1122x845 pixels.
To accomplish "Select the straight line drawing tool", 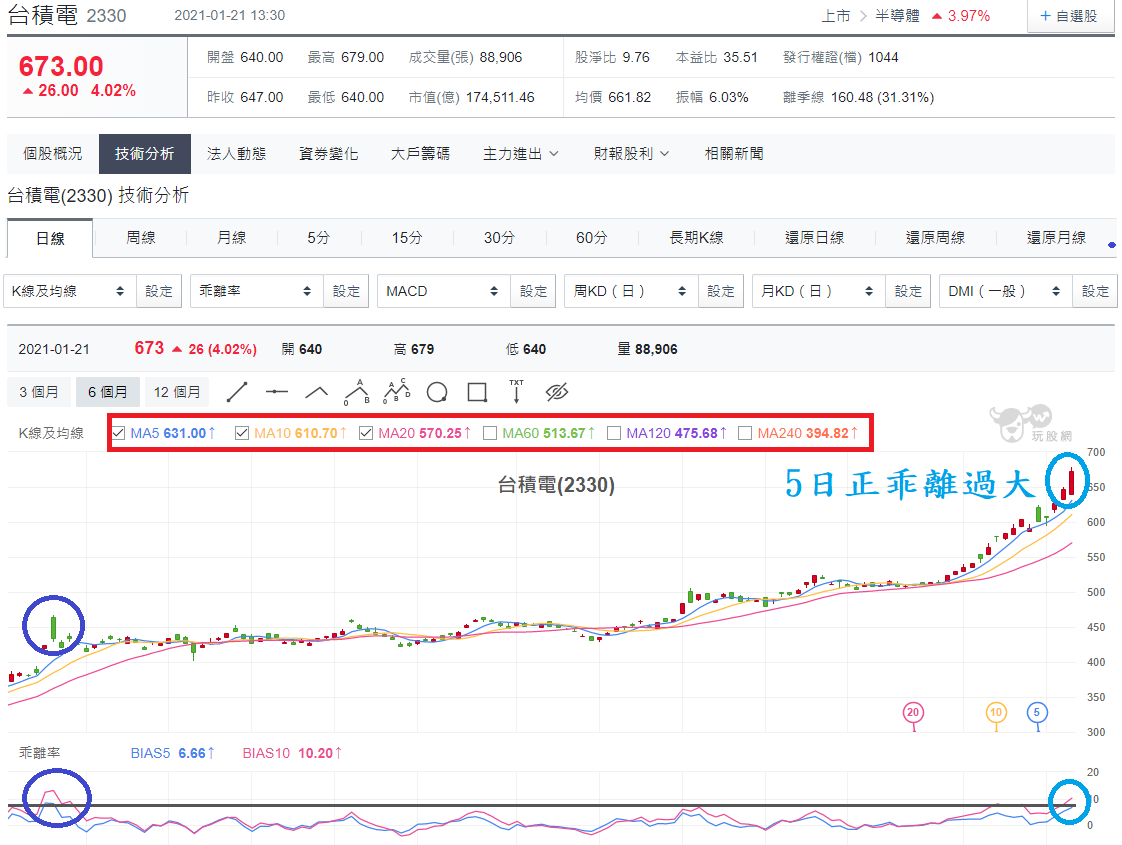I will (237, 392).
